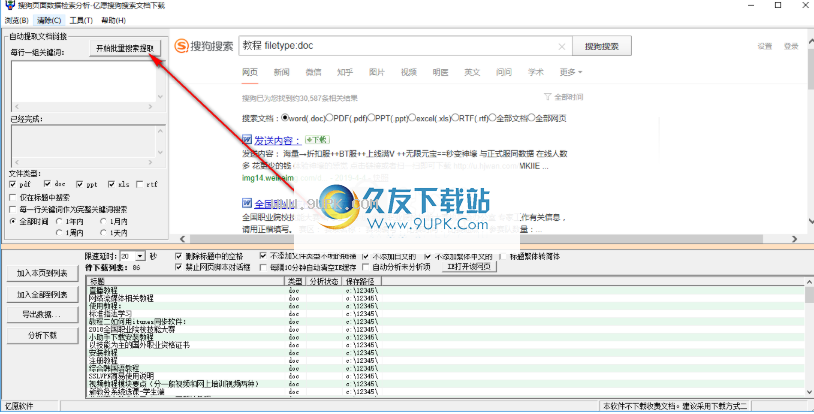Click the 导出数据... button

[x=43, y=314]
